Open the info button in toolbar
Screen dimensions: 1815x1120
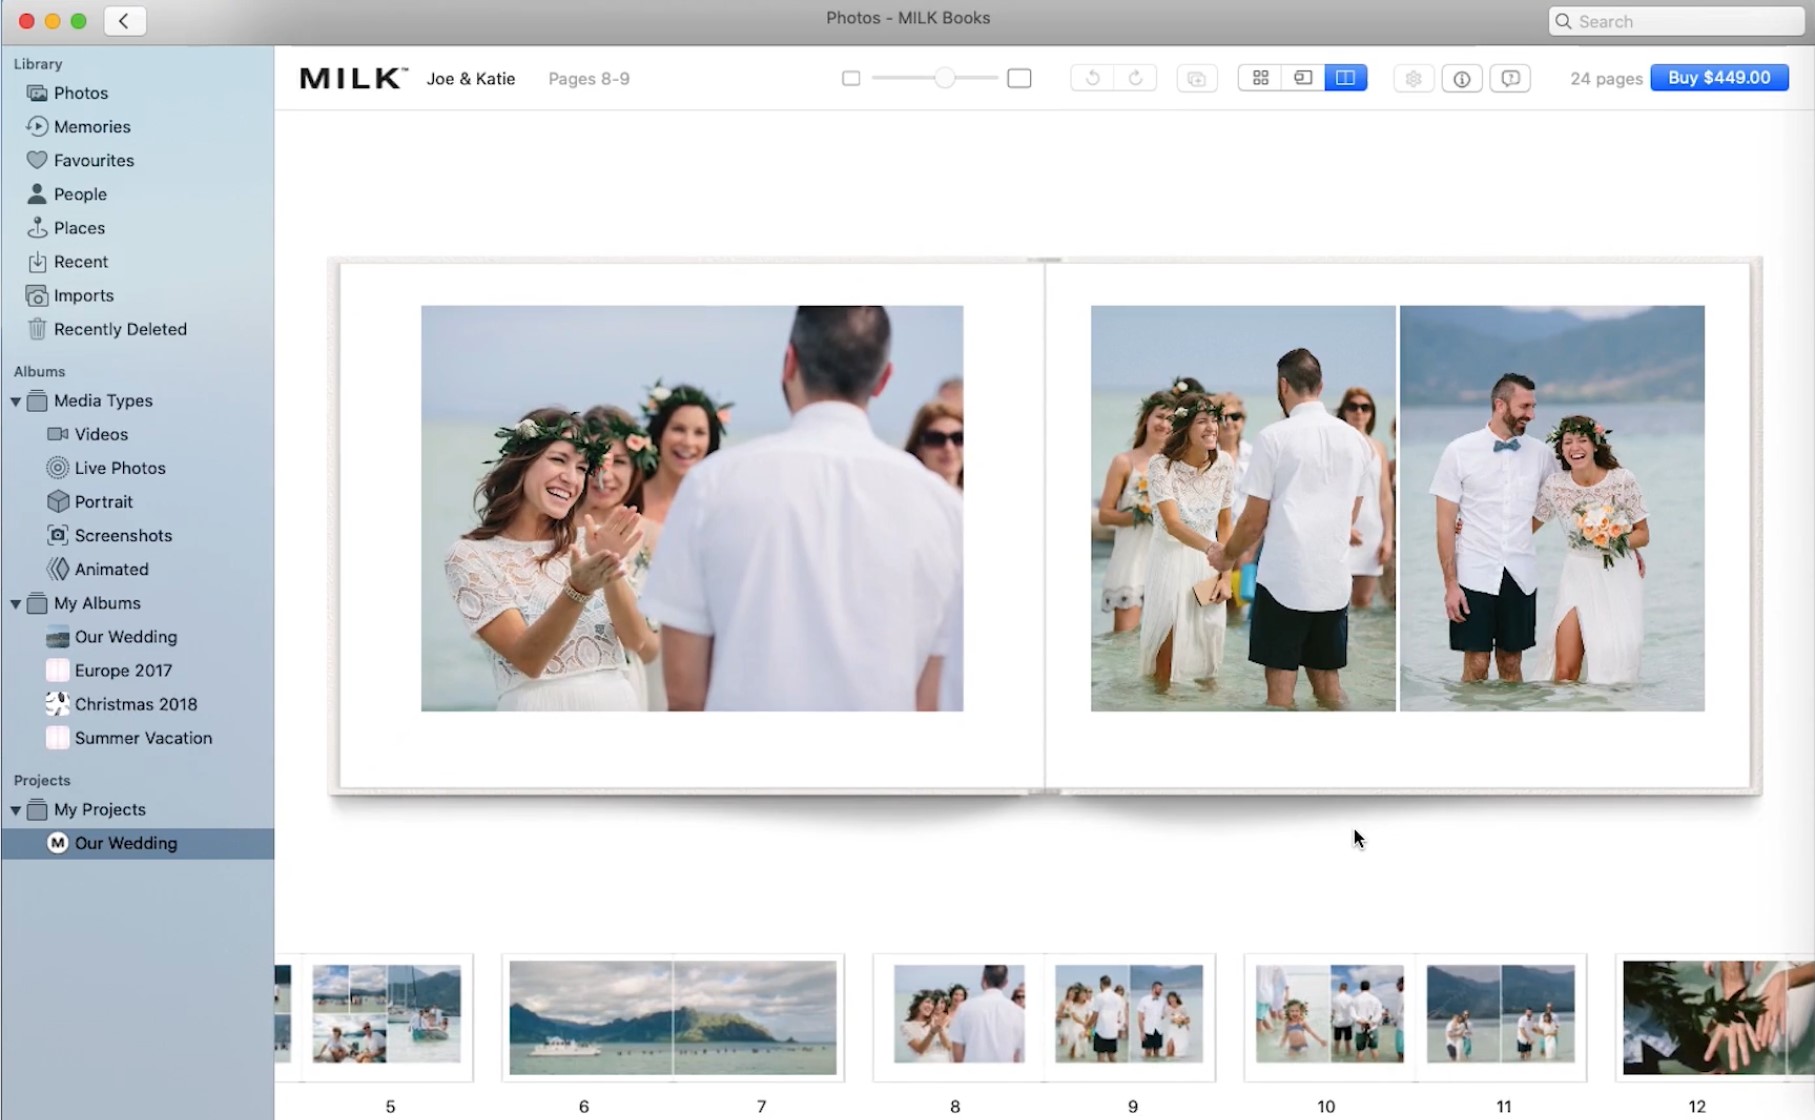pos(1462,78)
